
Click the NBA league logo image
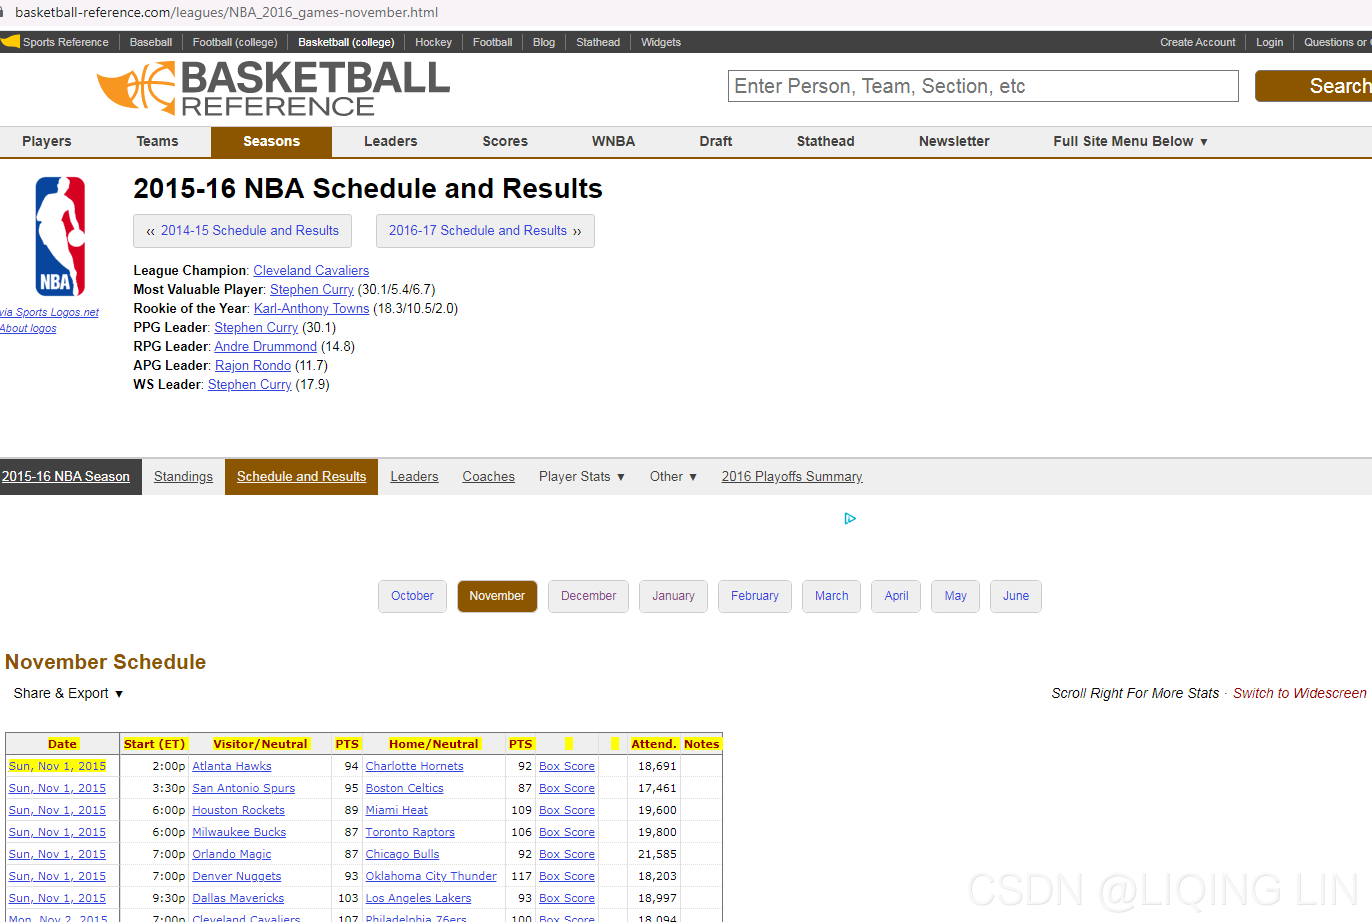[x=60, y=236]
